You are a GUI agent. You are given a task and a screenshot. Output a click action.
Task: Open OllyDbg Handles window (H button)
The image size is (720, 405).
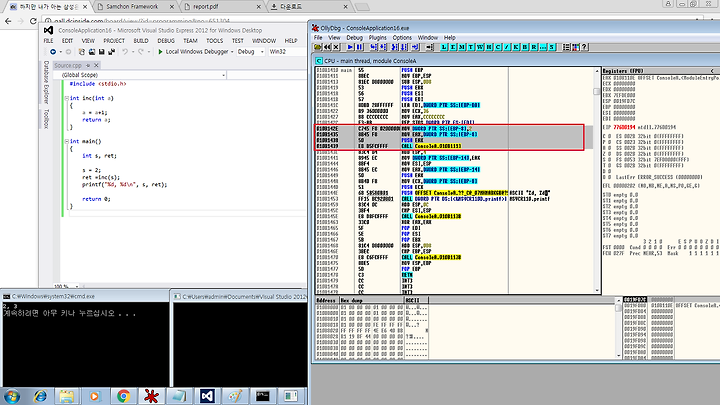489,47
